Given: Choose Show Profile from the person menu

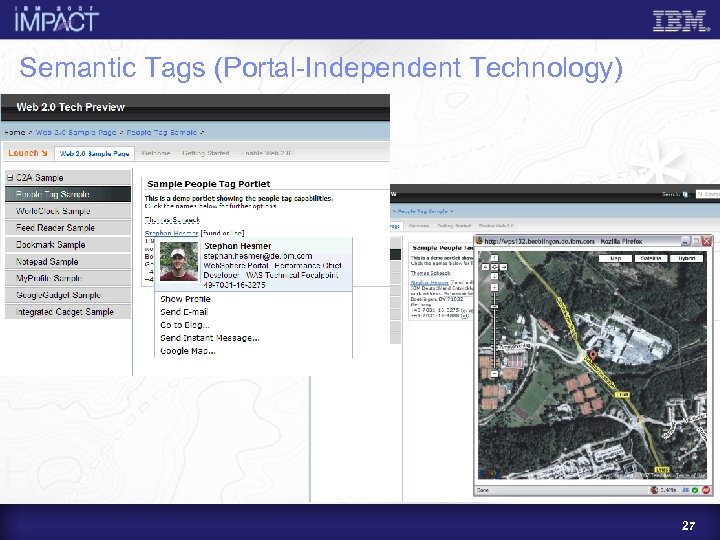Looking at the screenshot, I should [185, 299].
